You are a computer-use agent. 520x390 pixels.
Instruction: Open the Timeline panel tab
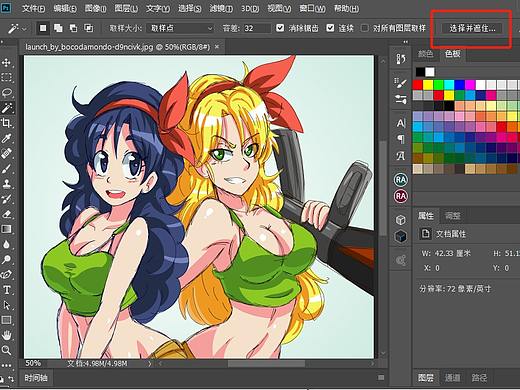point(36,378)
